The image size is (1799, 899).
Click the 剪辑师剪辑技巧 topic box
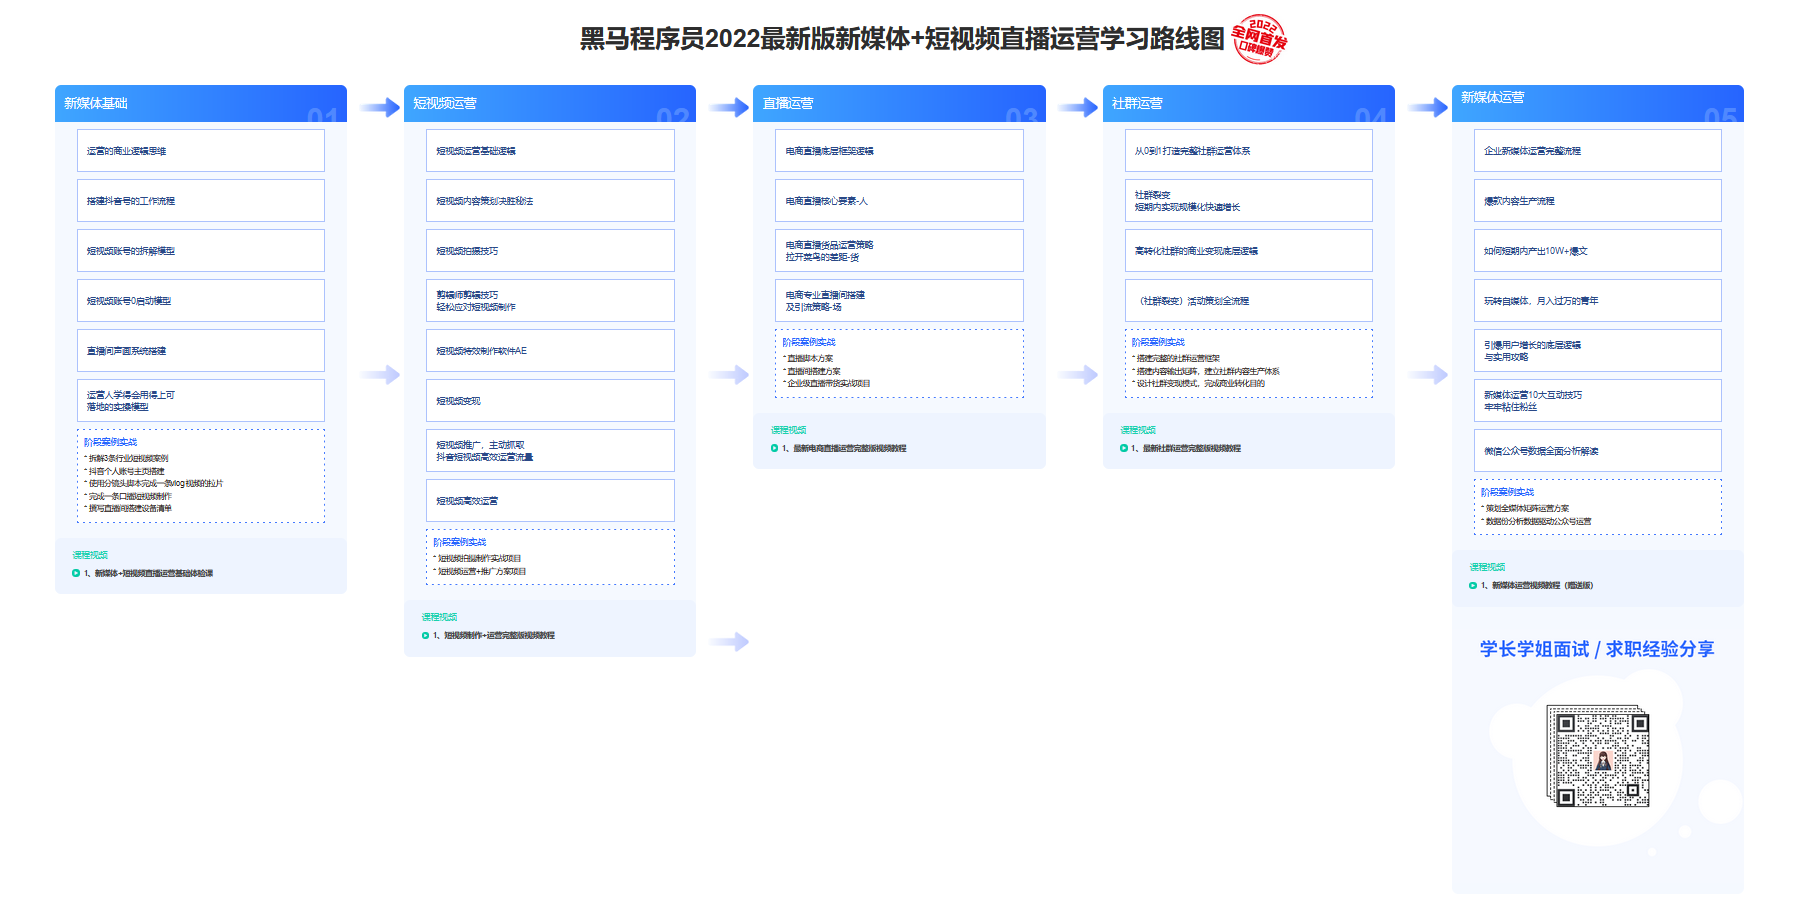click(550, 301)
